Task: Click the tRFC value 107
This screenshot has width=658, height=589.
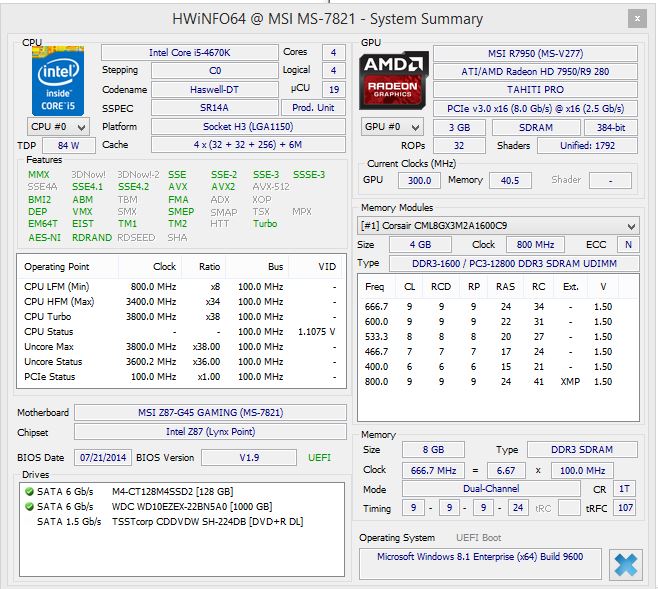Action: [x=625, y=508]
